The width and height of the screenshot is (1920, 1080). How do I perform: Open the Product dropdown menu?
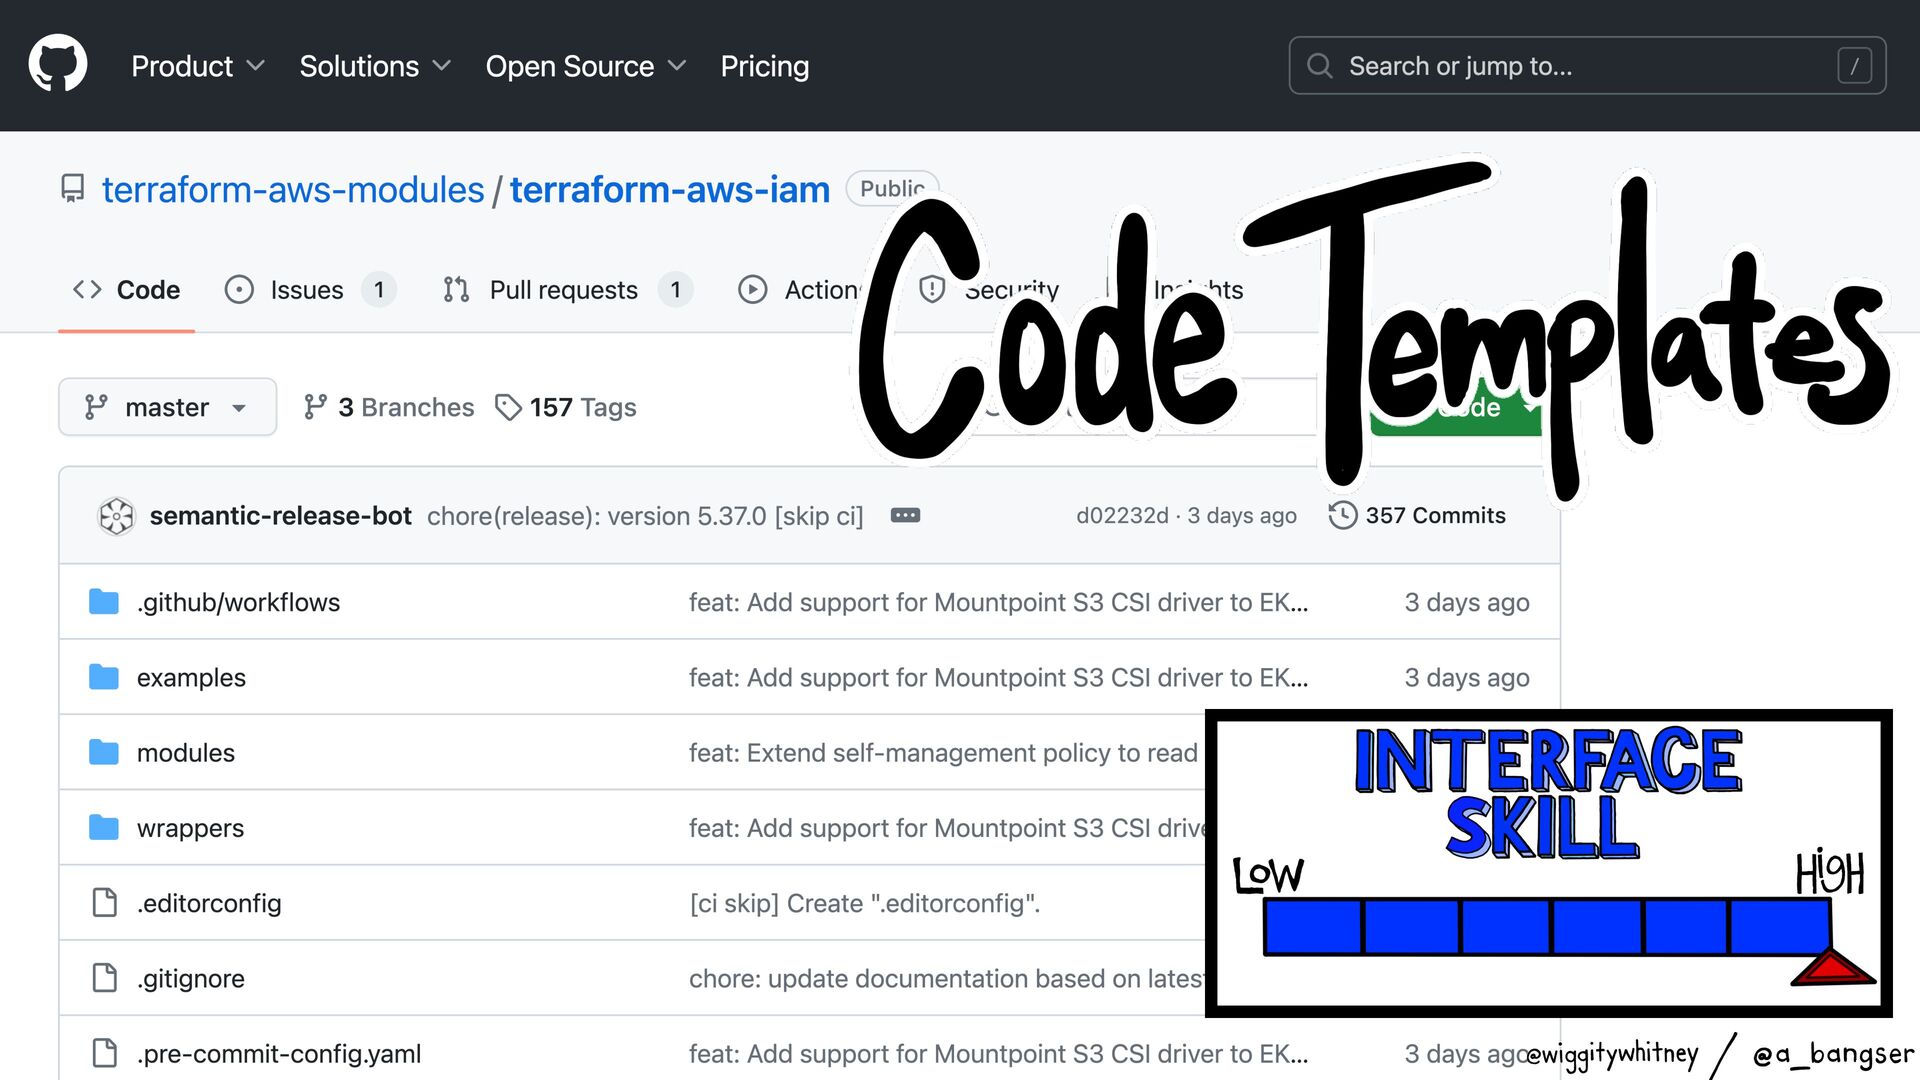(x=198, y=66)
